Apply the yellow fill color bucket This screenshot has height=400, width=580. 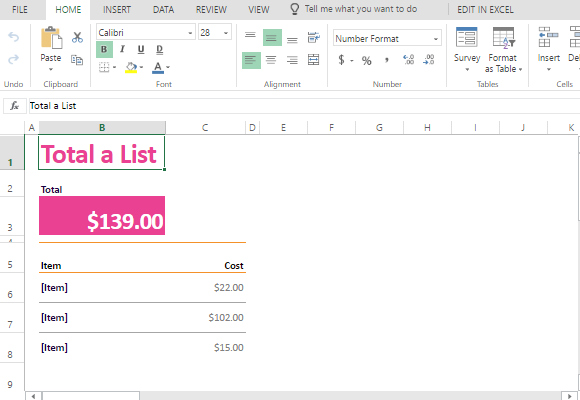(131, 67)
